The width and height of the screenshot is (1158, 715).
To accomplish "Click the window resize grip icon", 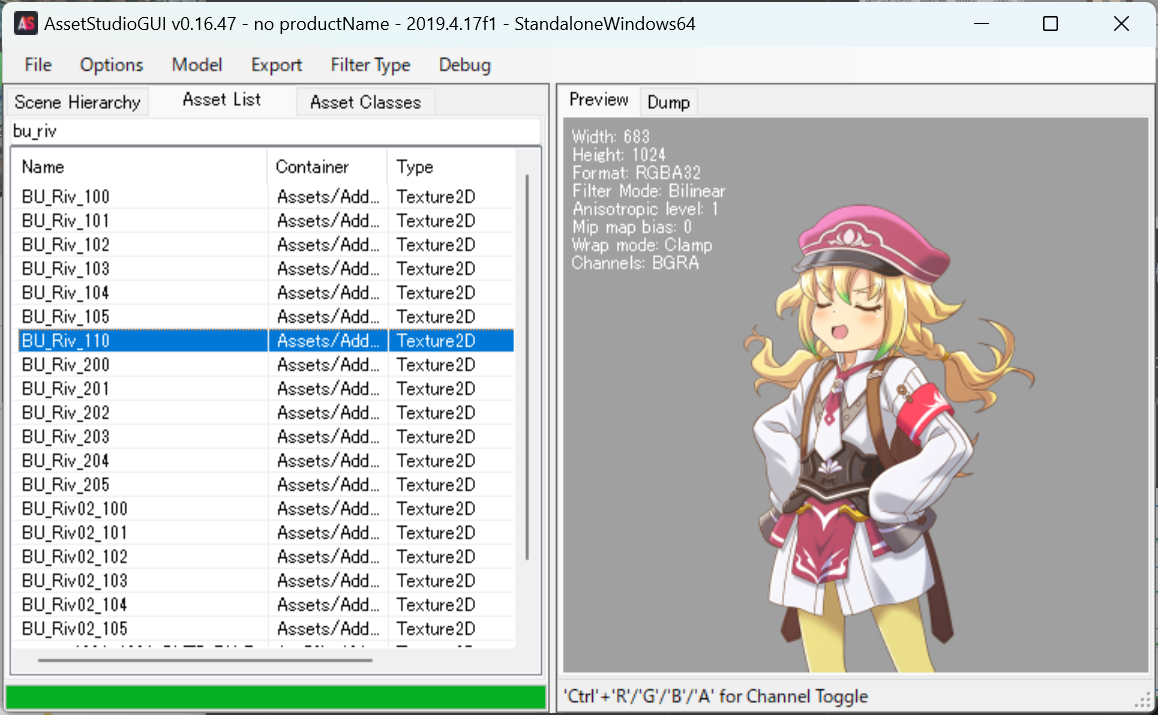I will 1144,700.
